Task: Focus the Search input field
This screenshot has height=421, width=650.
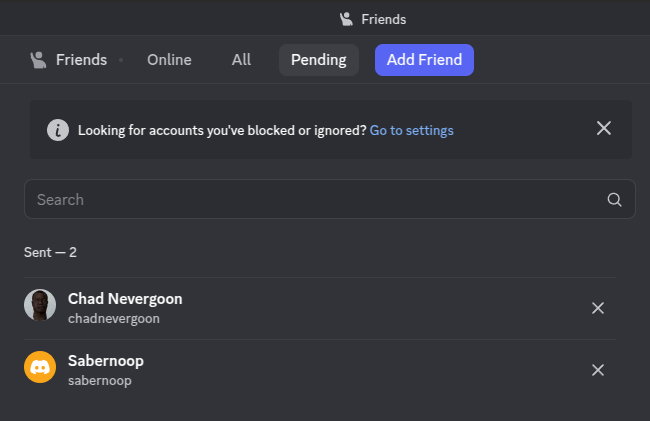Action: (330, 199)
